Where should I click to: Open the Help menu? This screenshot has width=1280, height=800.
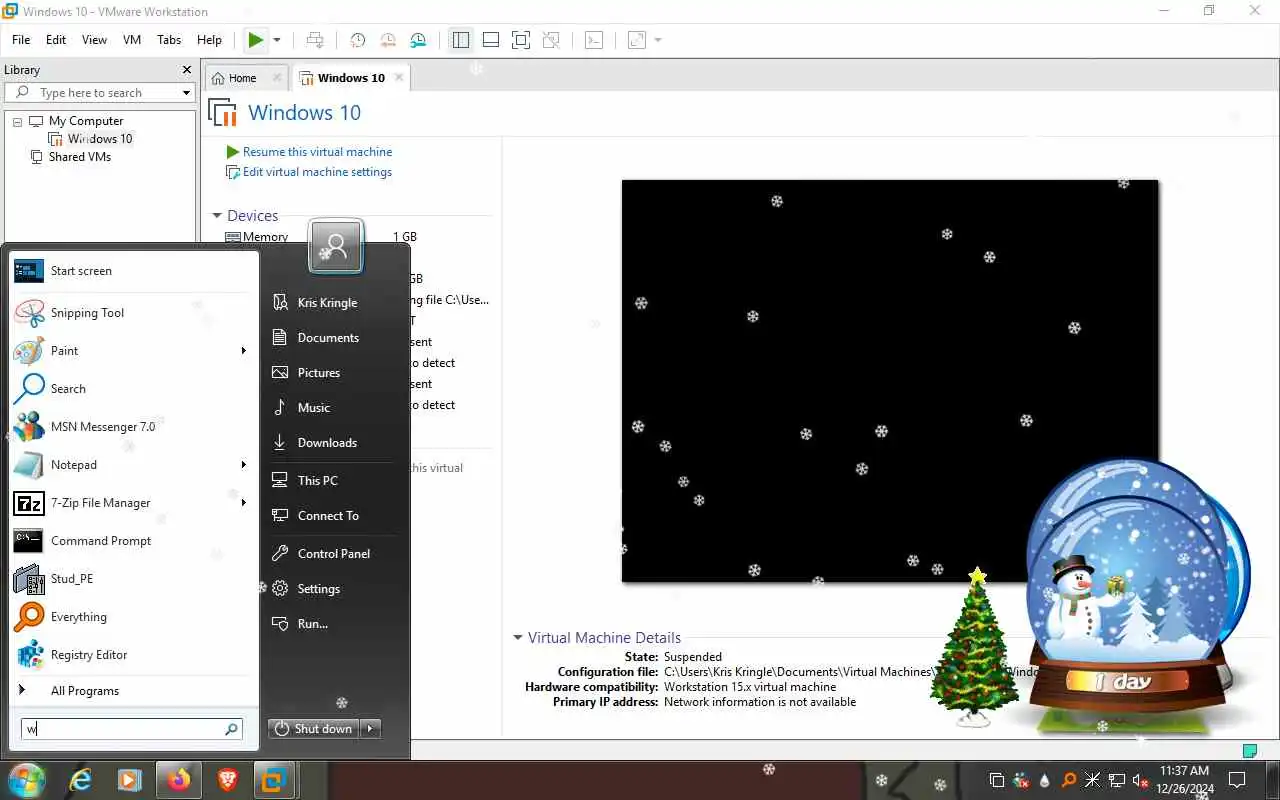click(209, 40)
